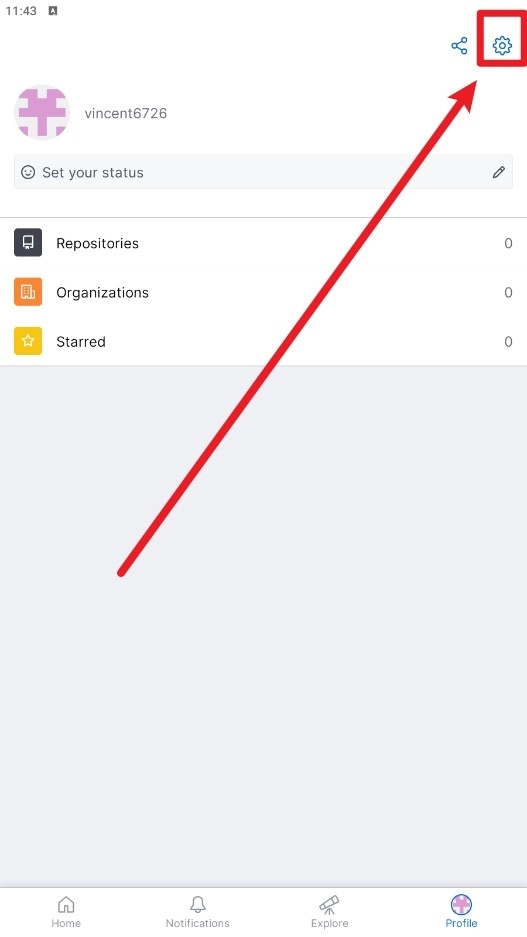The height and width of the screenshot is (937, 527).
Task: Click the Set your status field
Action: tap(264, 172)
